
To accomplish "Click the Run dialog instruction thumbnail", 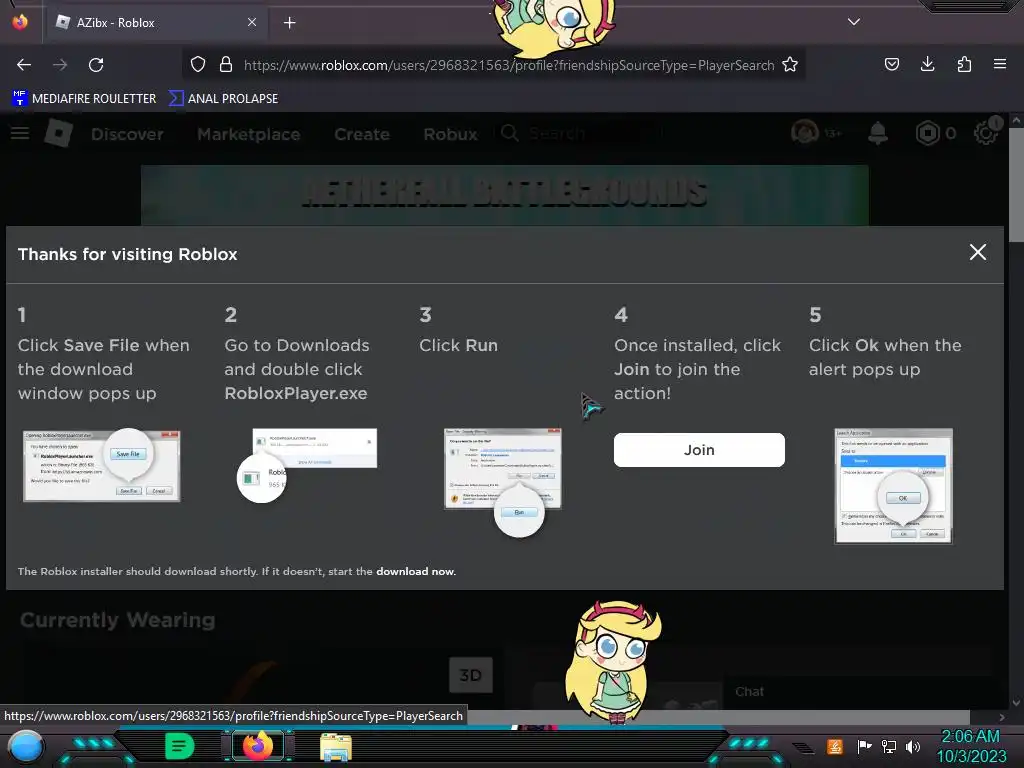I will point(502,482).
